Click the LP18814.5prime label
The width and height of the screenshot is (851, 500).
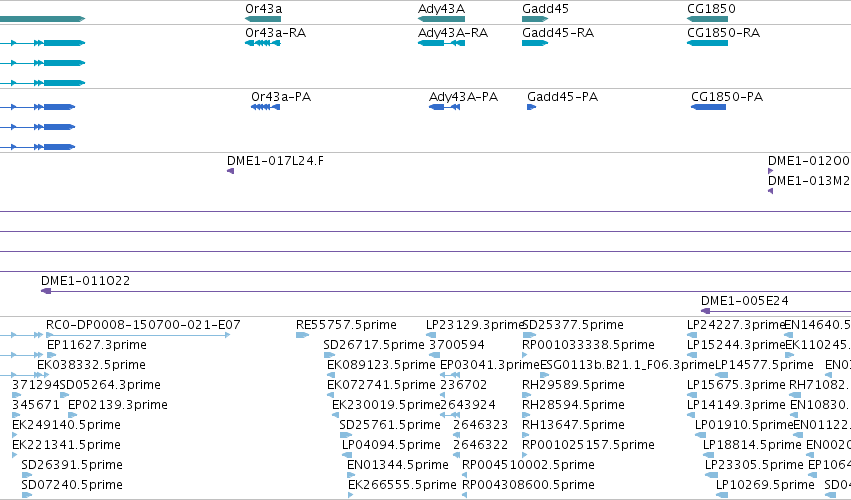[x=752, y=445]
